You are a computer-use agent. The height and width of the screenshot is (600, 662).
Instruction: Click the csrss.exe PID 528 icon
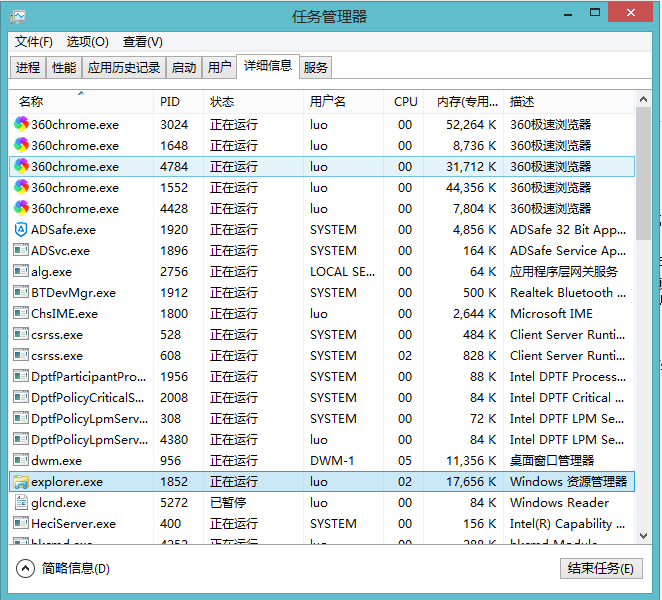(21, 334)
